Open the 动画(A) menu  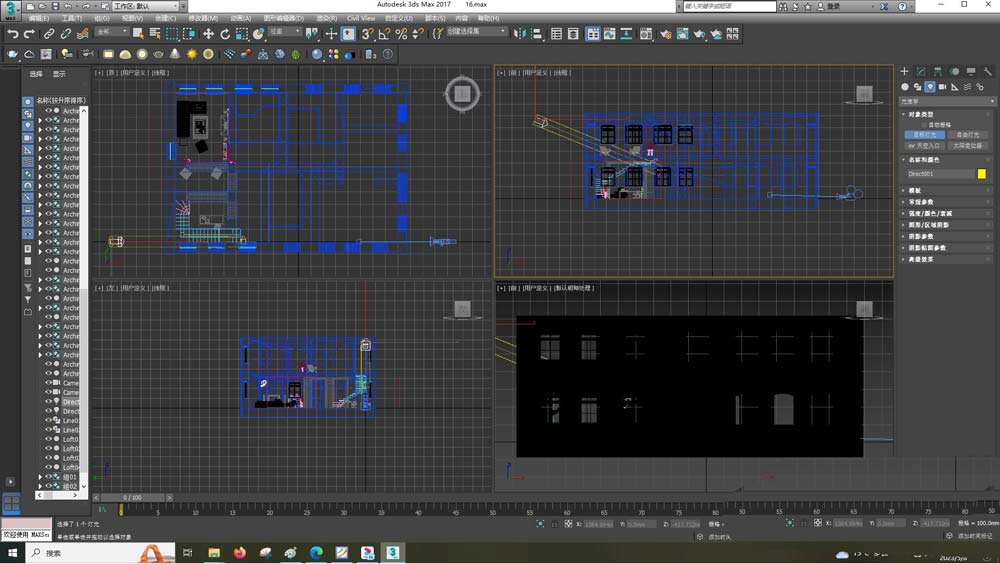point(241,18)
